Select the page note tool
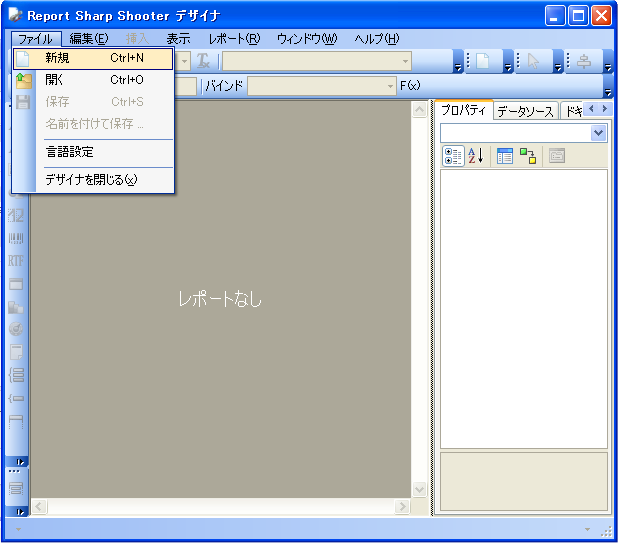This screenshot has height=543, width=618. tap(16, 352)
